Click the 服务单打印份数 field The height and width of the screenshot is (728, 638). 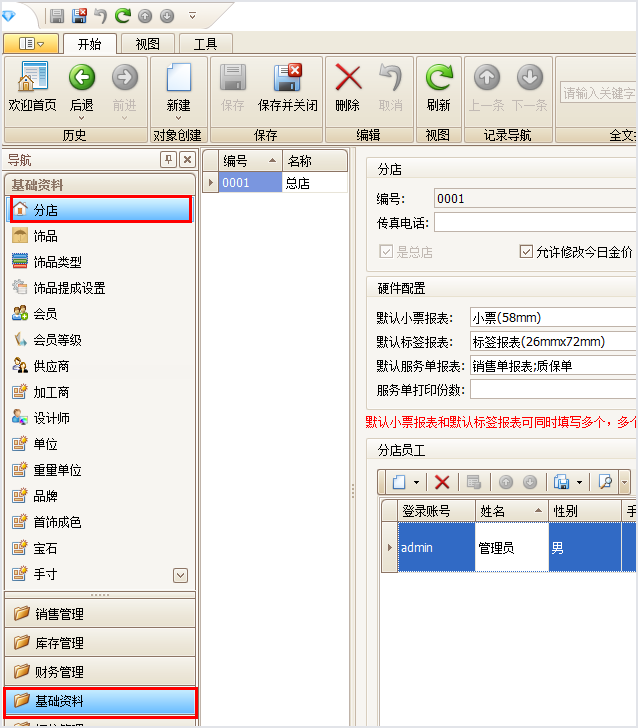(553, 390)
